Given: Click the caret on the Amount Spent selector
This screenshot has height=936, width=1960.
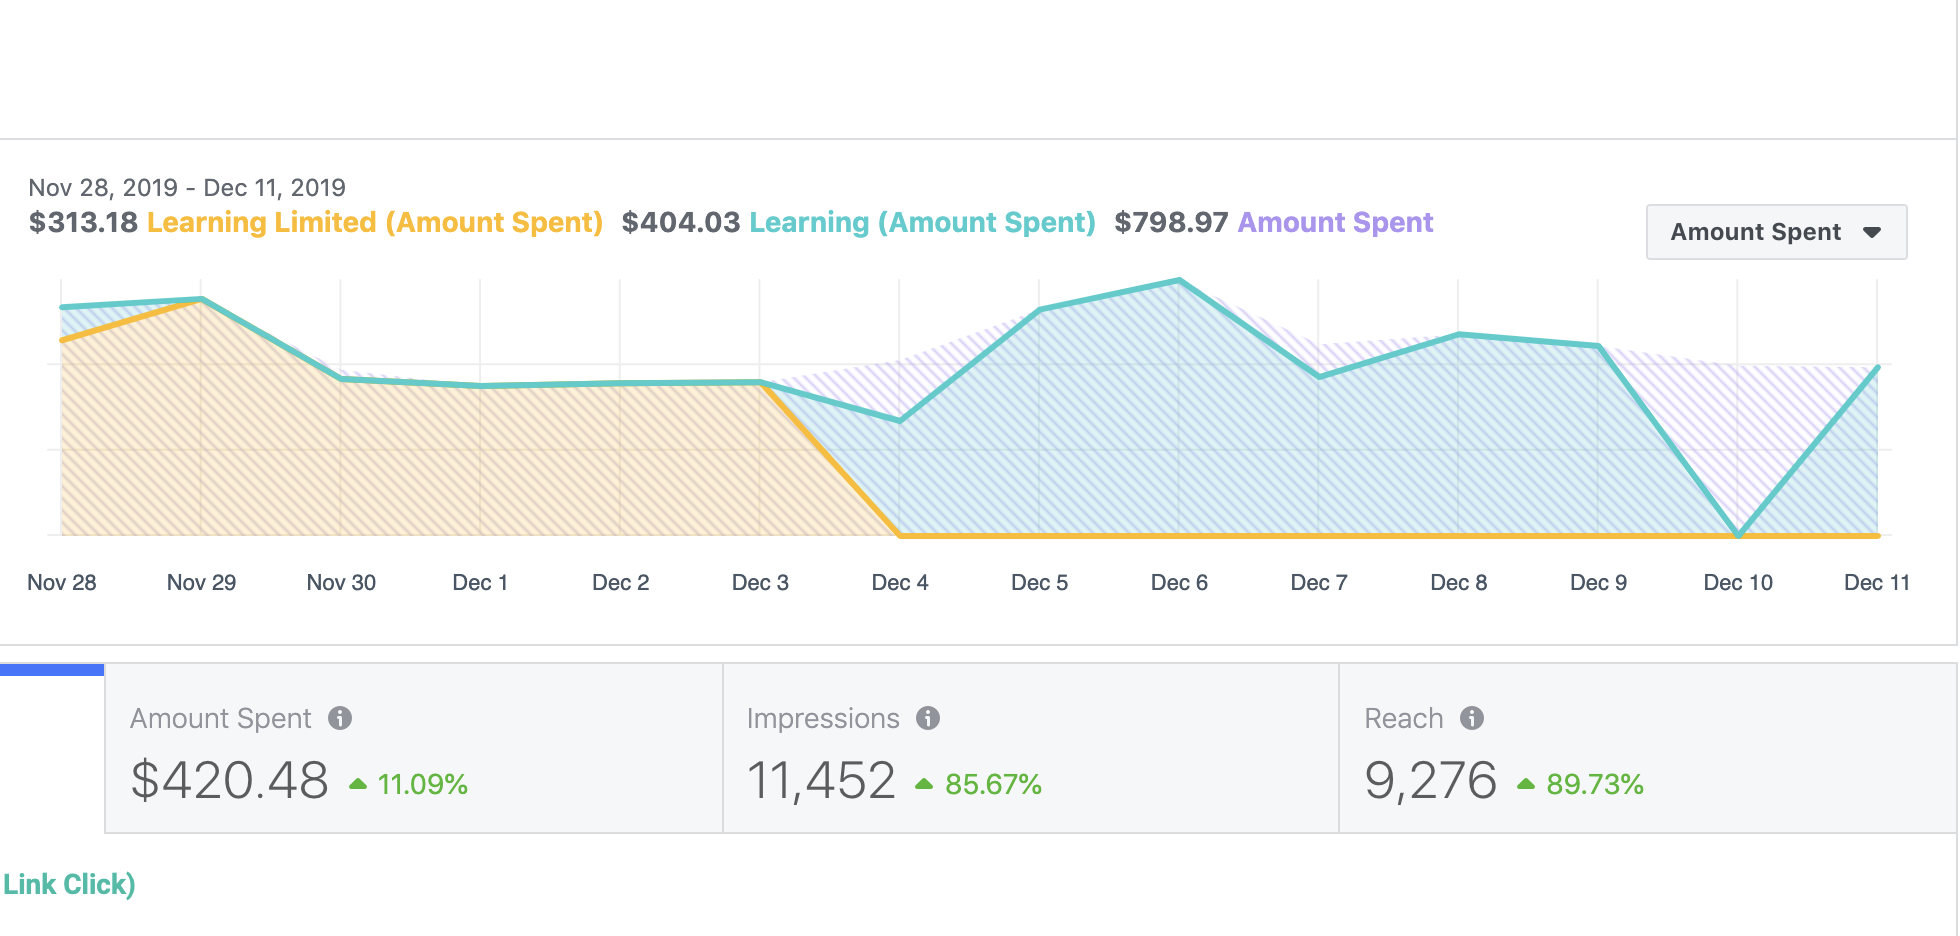Looking at the screenshot, I should point(1872,231).
